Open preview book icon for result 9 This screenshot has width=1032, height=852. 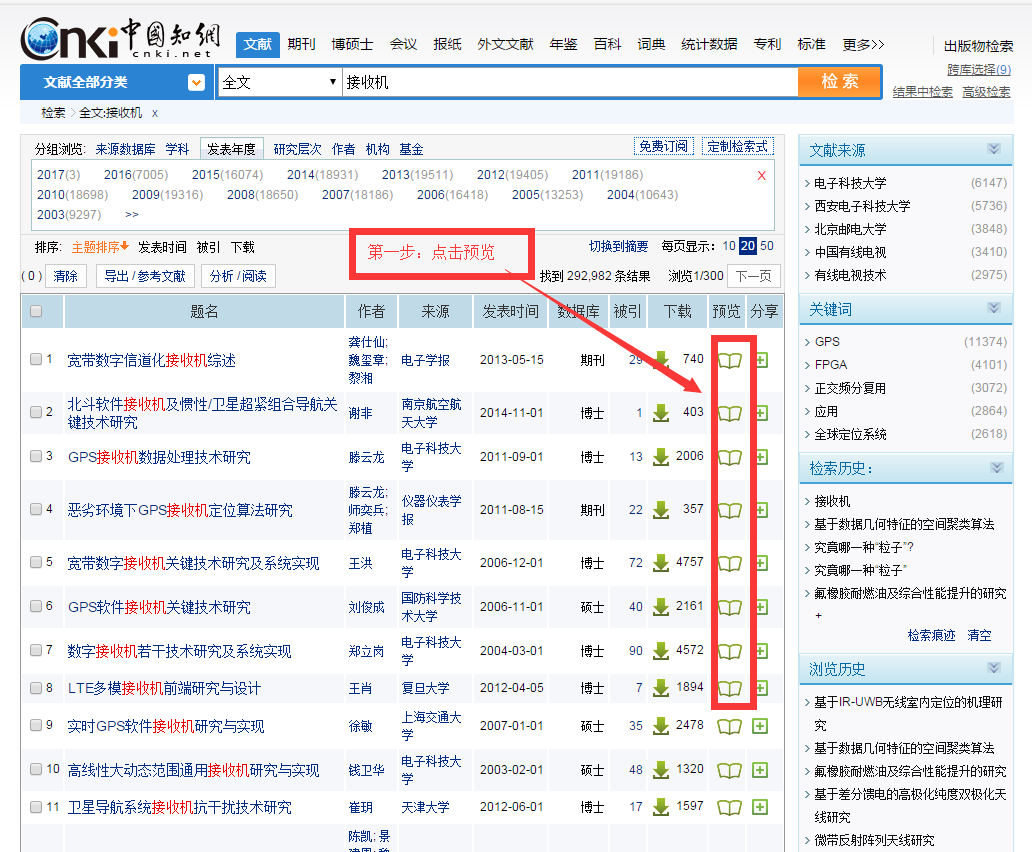click(x=730, y=726)
